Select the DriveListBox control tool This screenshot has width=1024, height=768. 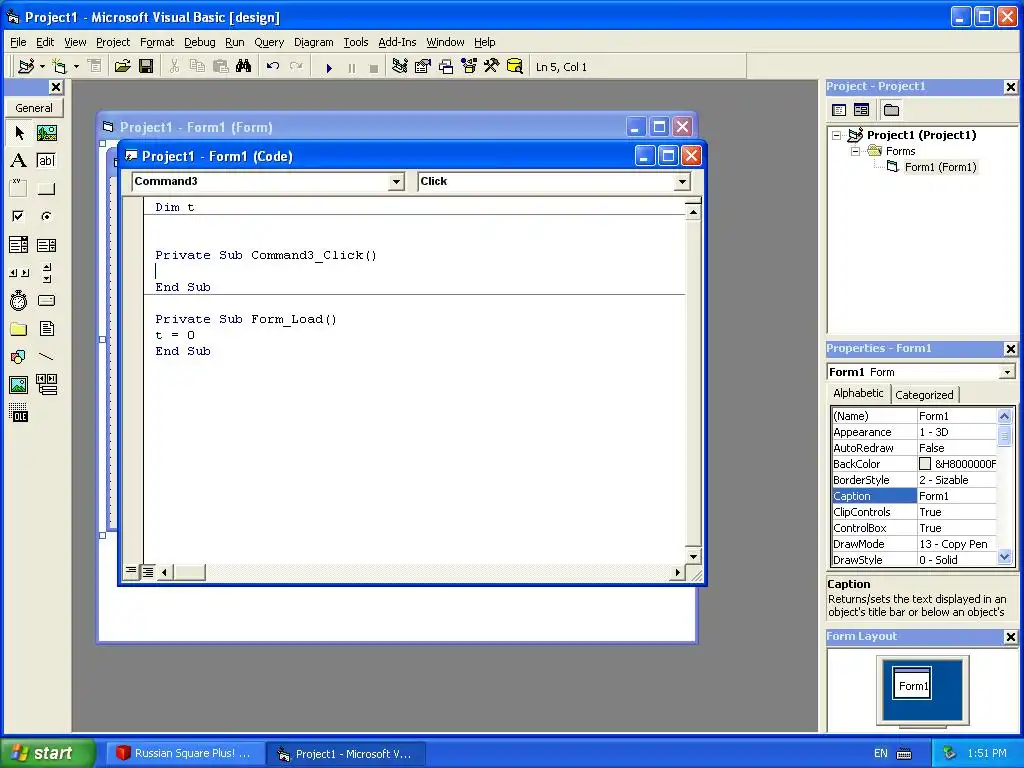(x=46, y=300)
